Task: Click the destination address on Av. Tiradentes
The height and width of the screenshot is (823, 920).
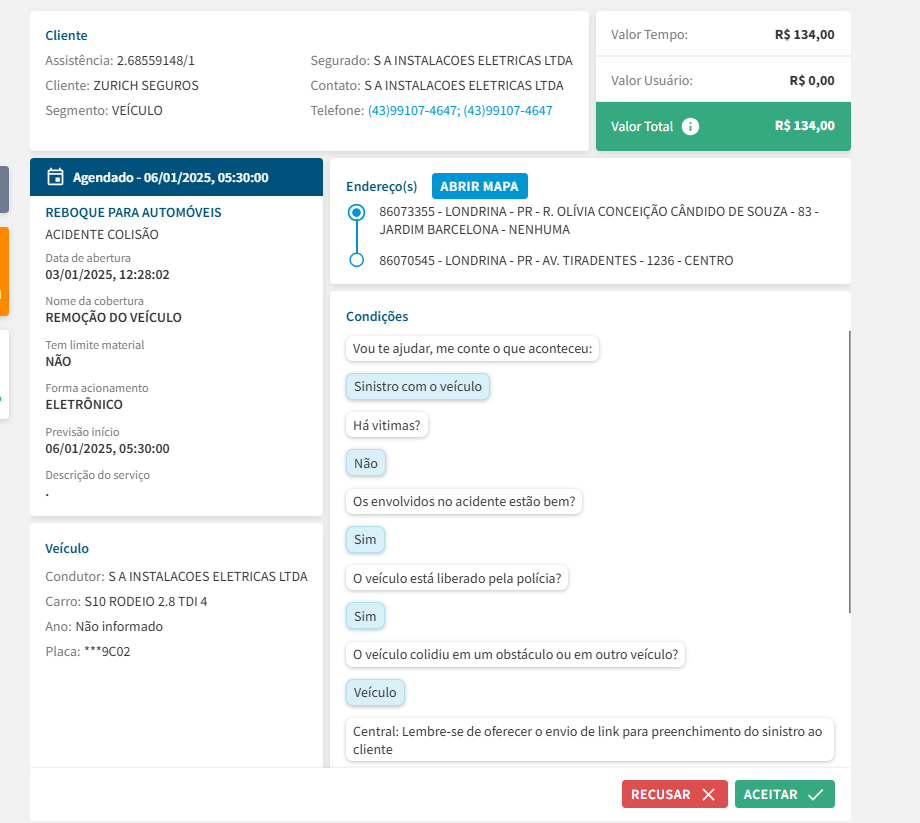Action: (x=556, y=261)
